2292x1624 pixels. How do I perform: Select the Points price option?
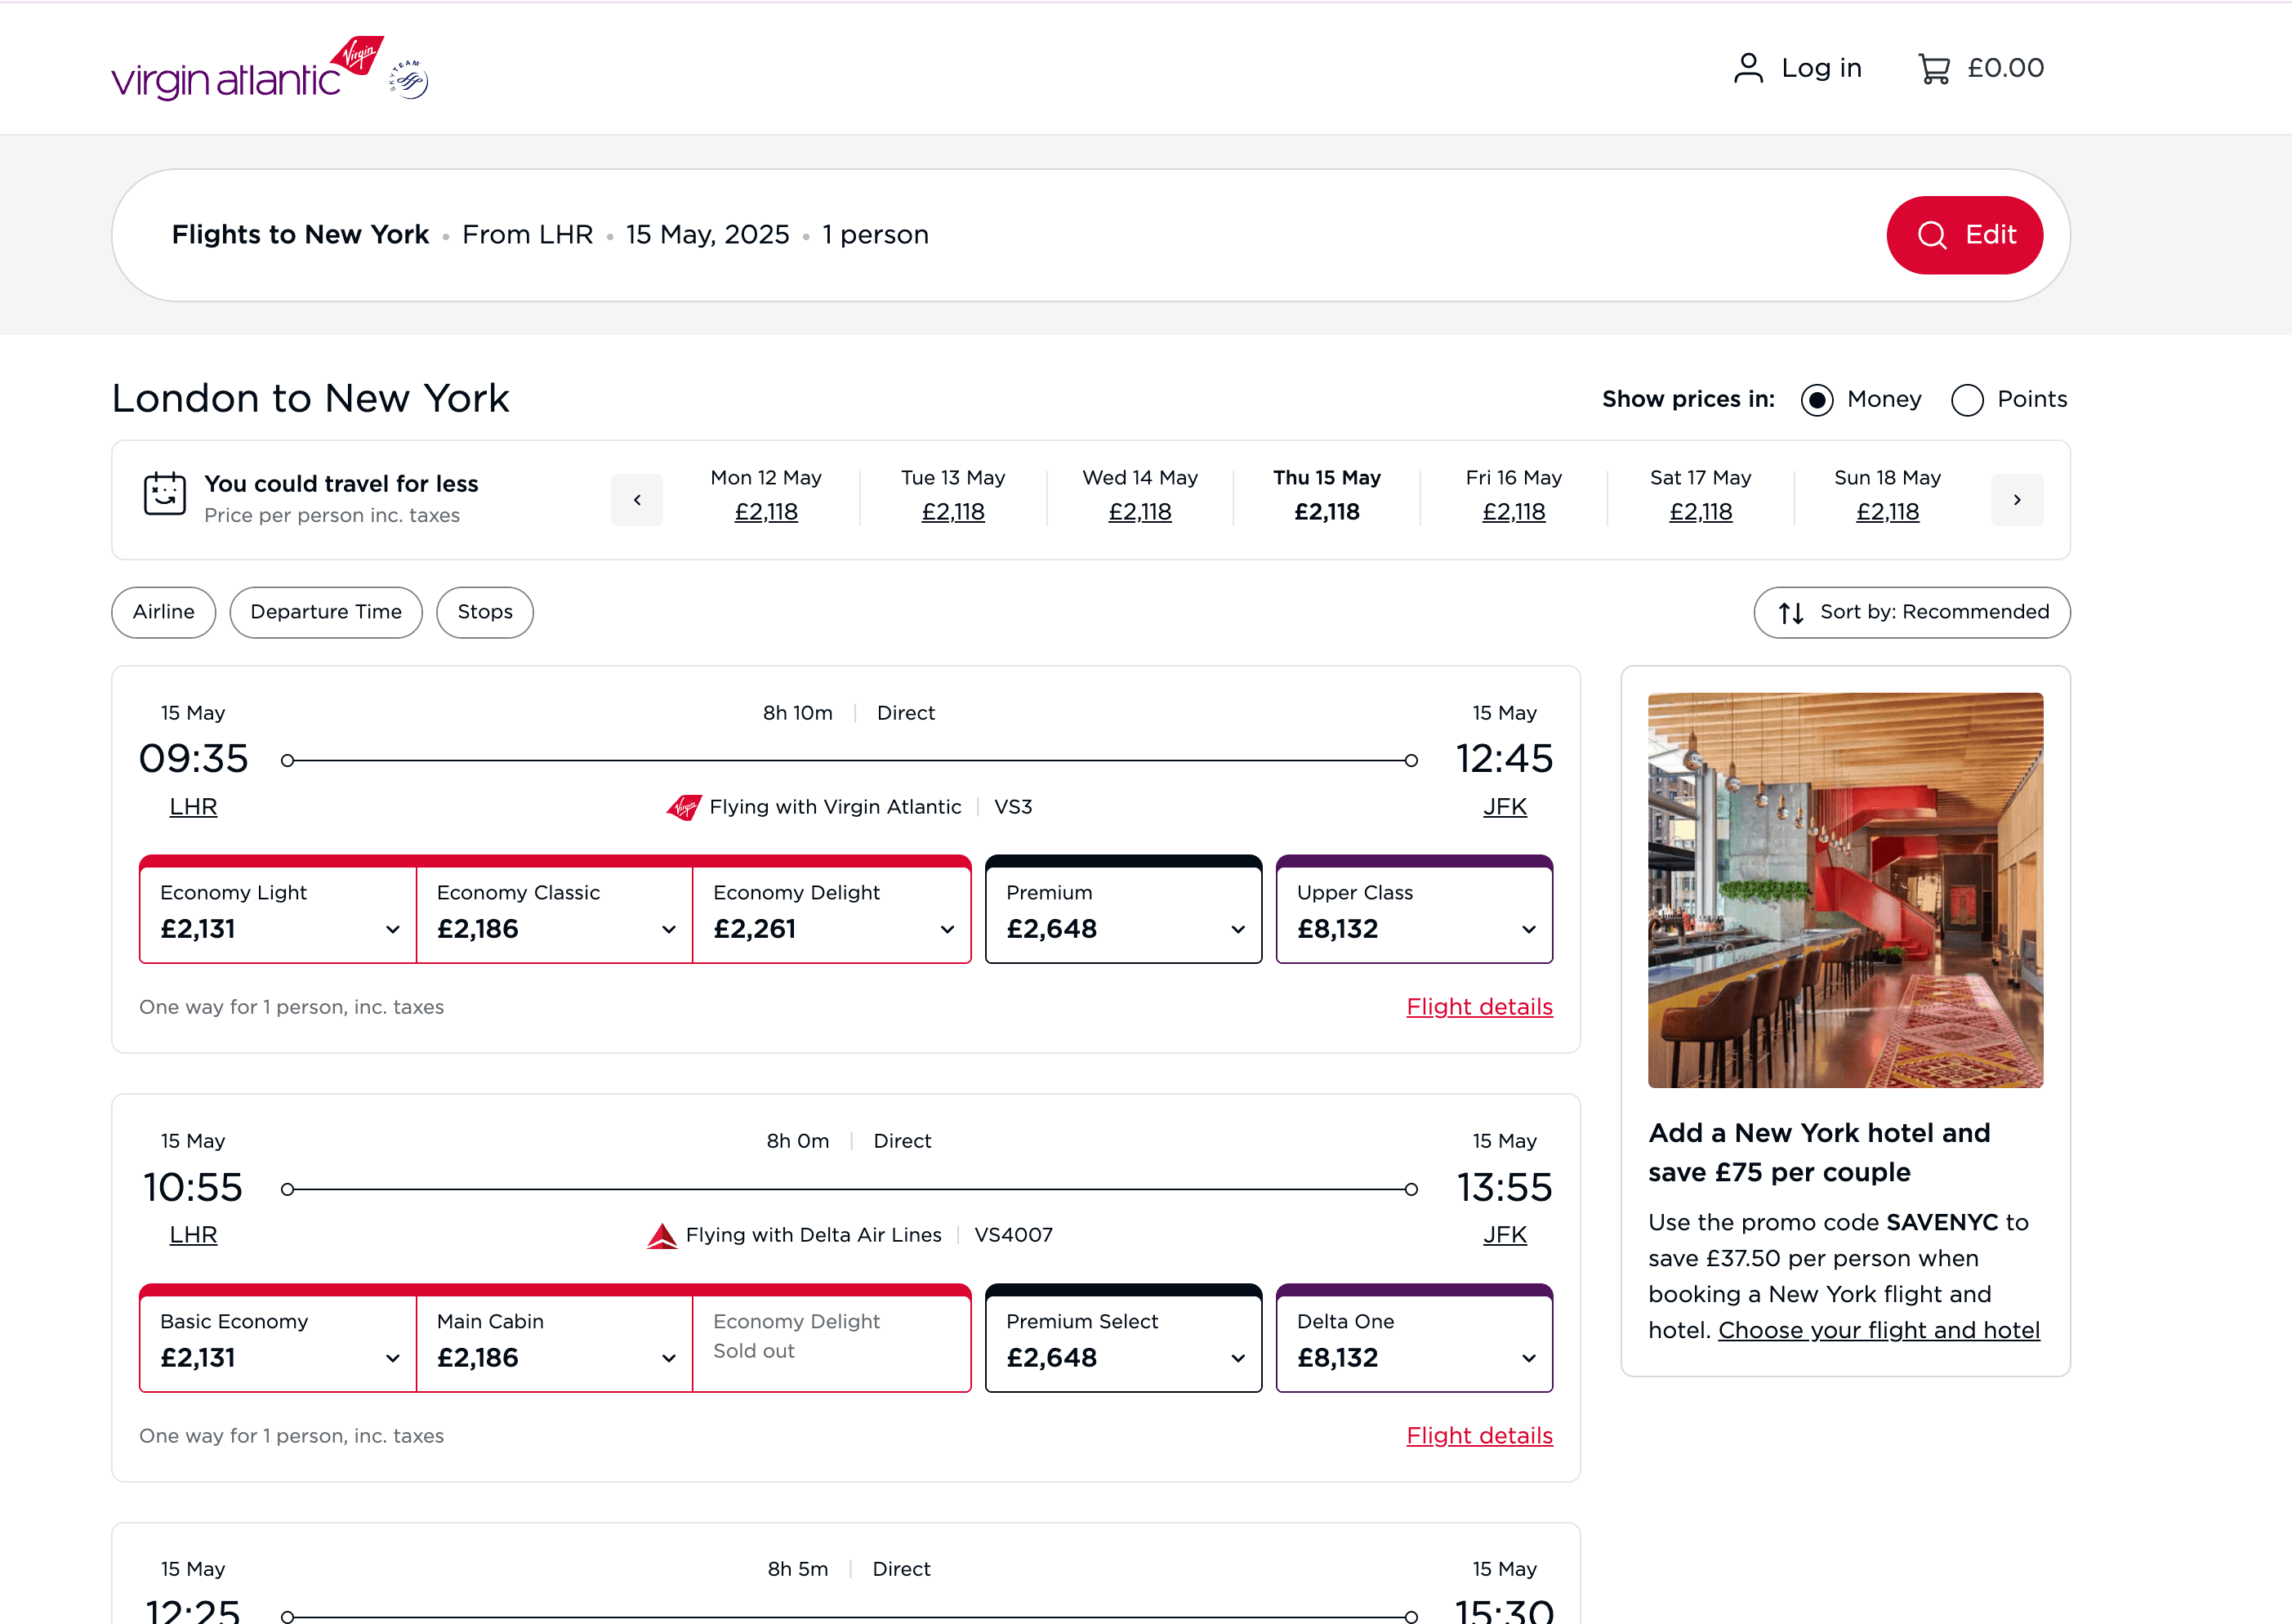[x=1967, y=399]
